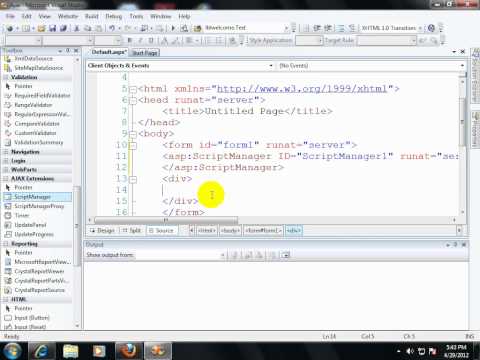Click the Copy toolbar icon
Image resolution: width=480 pixels, height=360 pixels.
click(x=88, y=28)
